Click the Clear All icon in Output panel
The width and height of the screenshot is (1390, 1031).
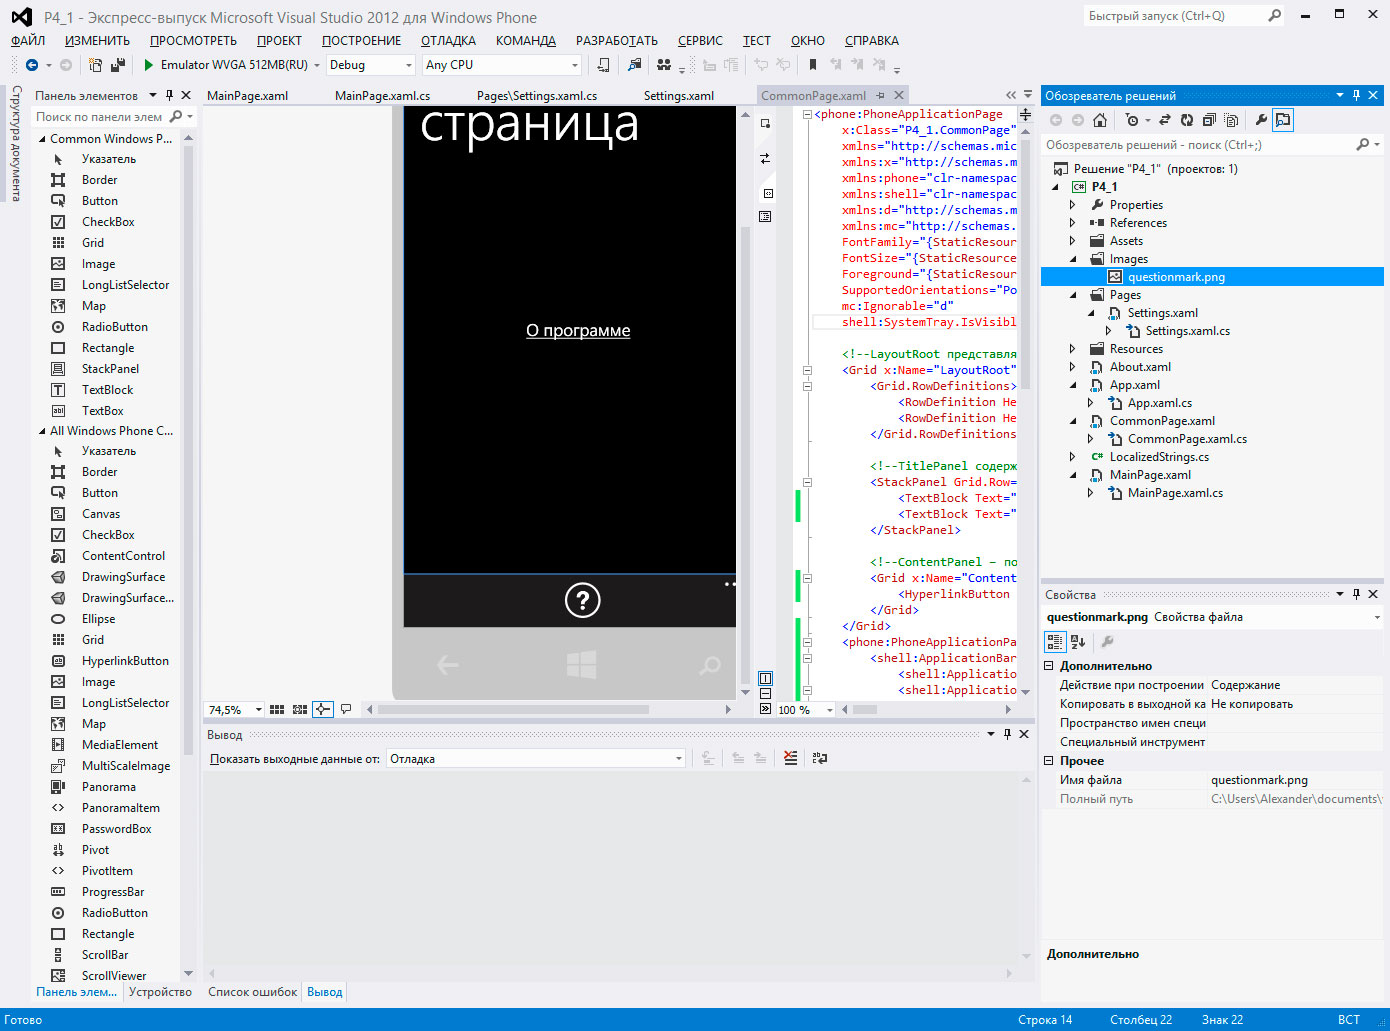(791, 759)
